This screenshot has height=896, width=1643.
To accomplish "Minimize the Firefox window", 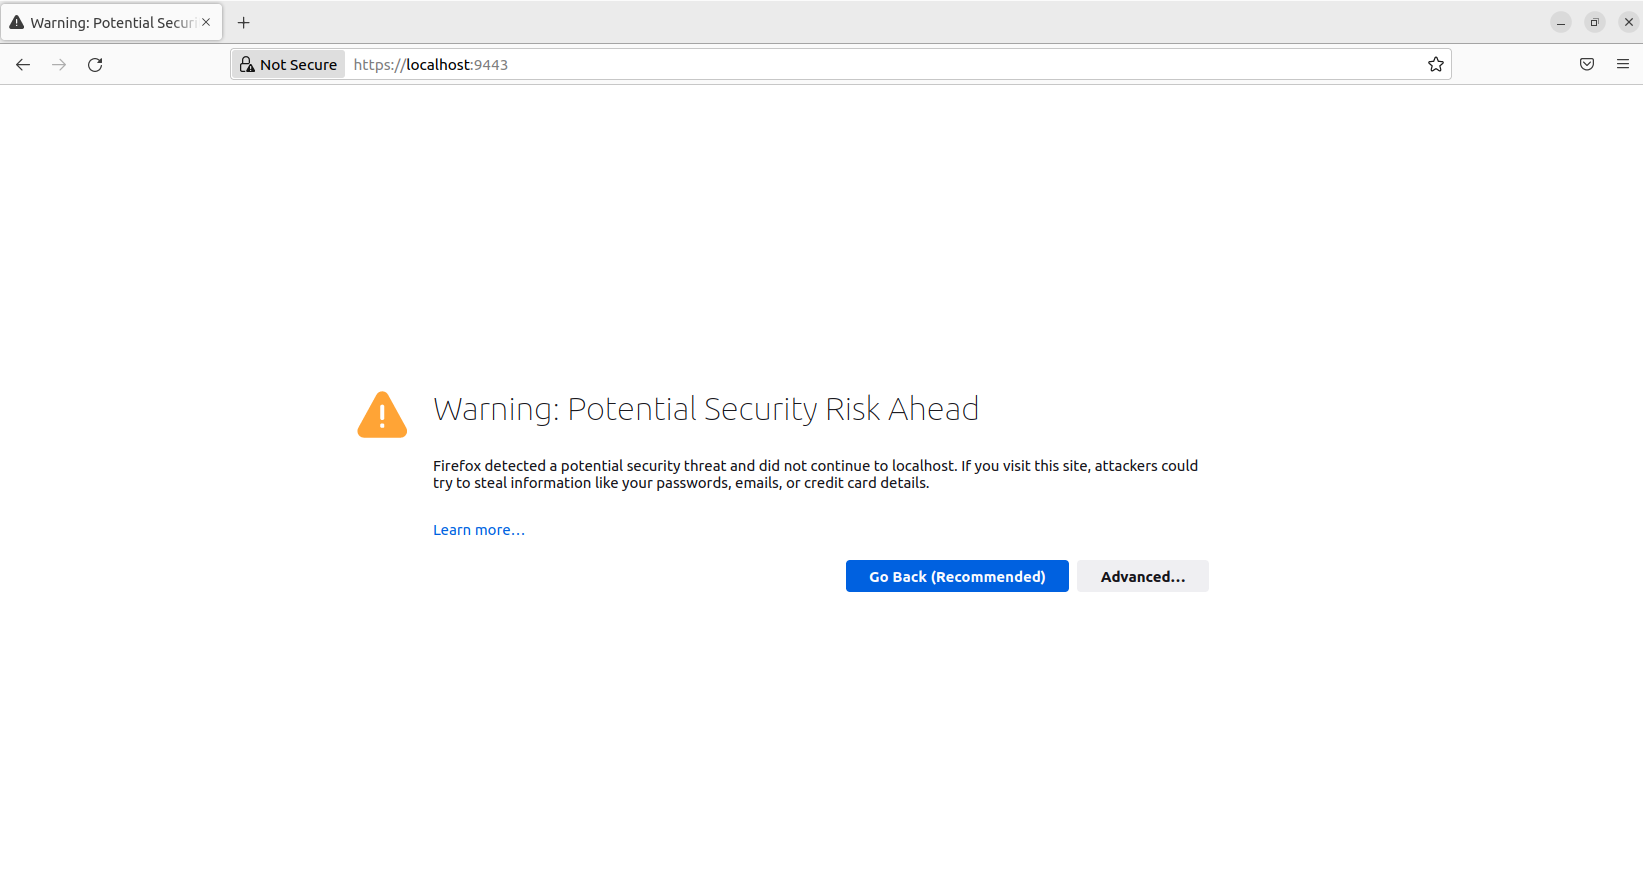I will coord(1561,22).
